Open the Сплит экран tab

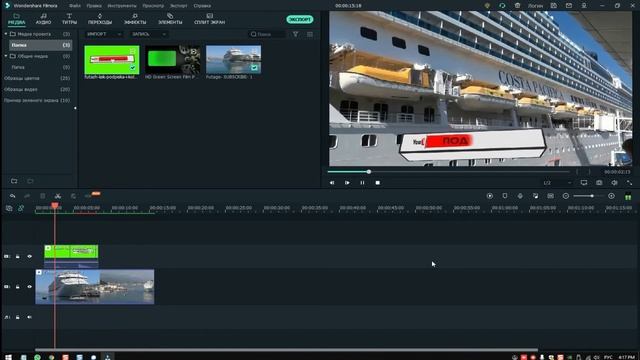209,19
